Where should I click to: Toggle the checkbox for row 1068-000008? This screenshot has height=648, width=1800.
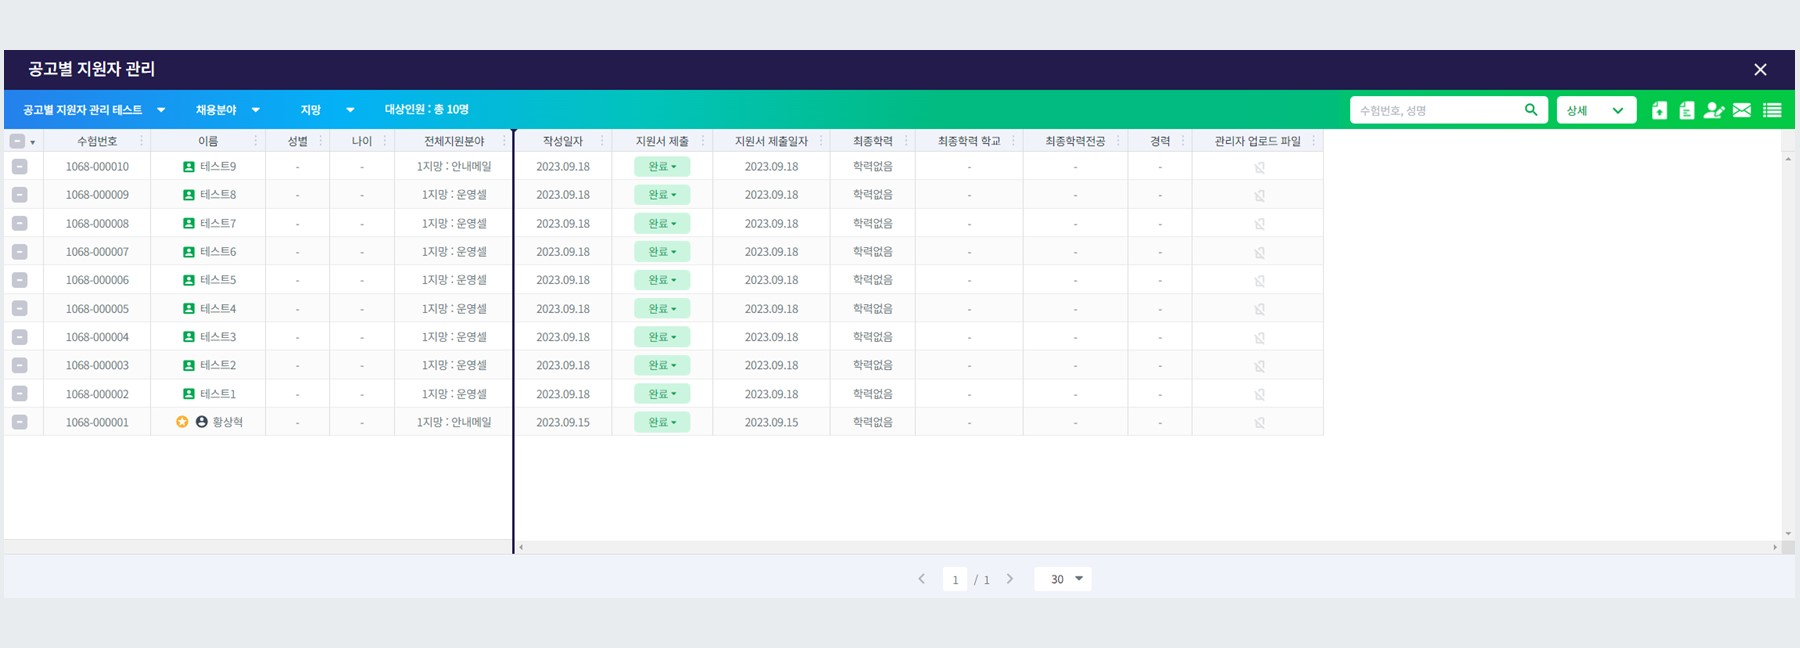(x=20, y=223)
